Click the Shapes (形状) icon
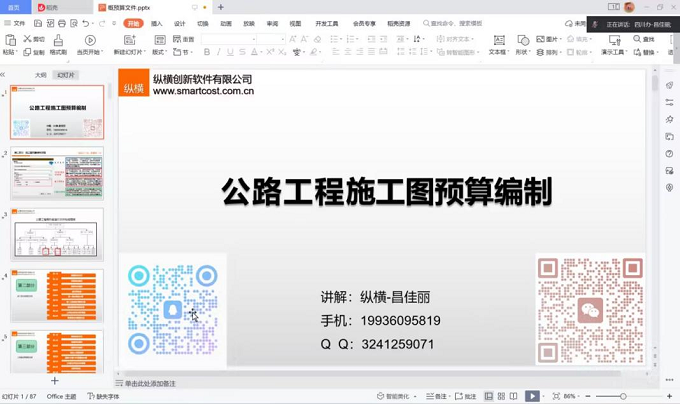The image size is (680, 404). [523, 40]
